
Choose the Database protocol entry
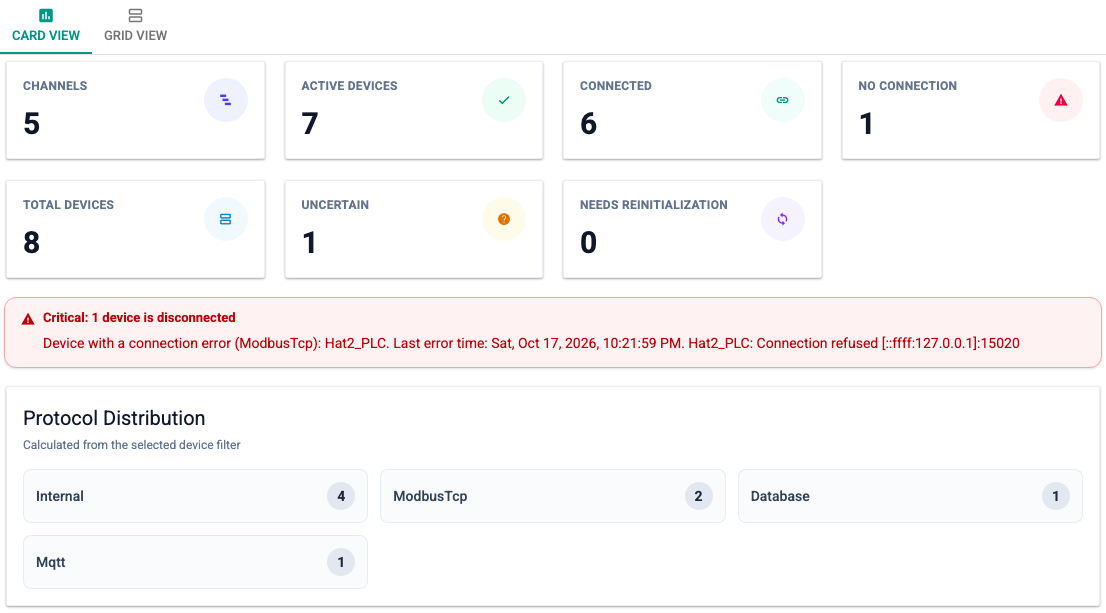coord(910,496)
